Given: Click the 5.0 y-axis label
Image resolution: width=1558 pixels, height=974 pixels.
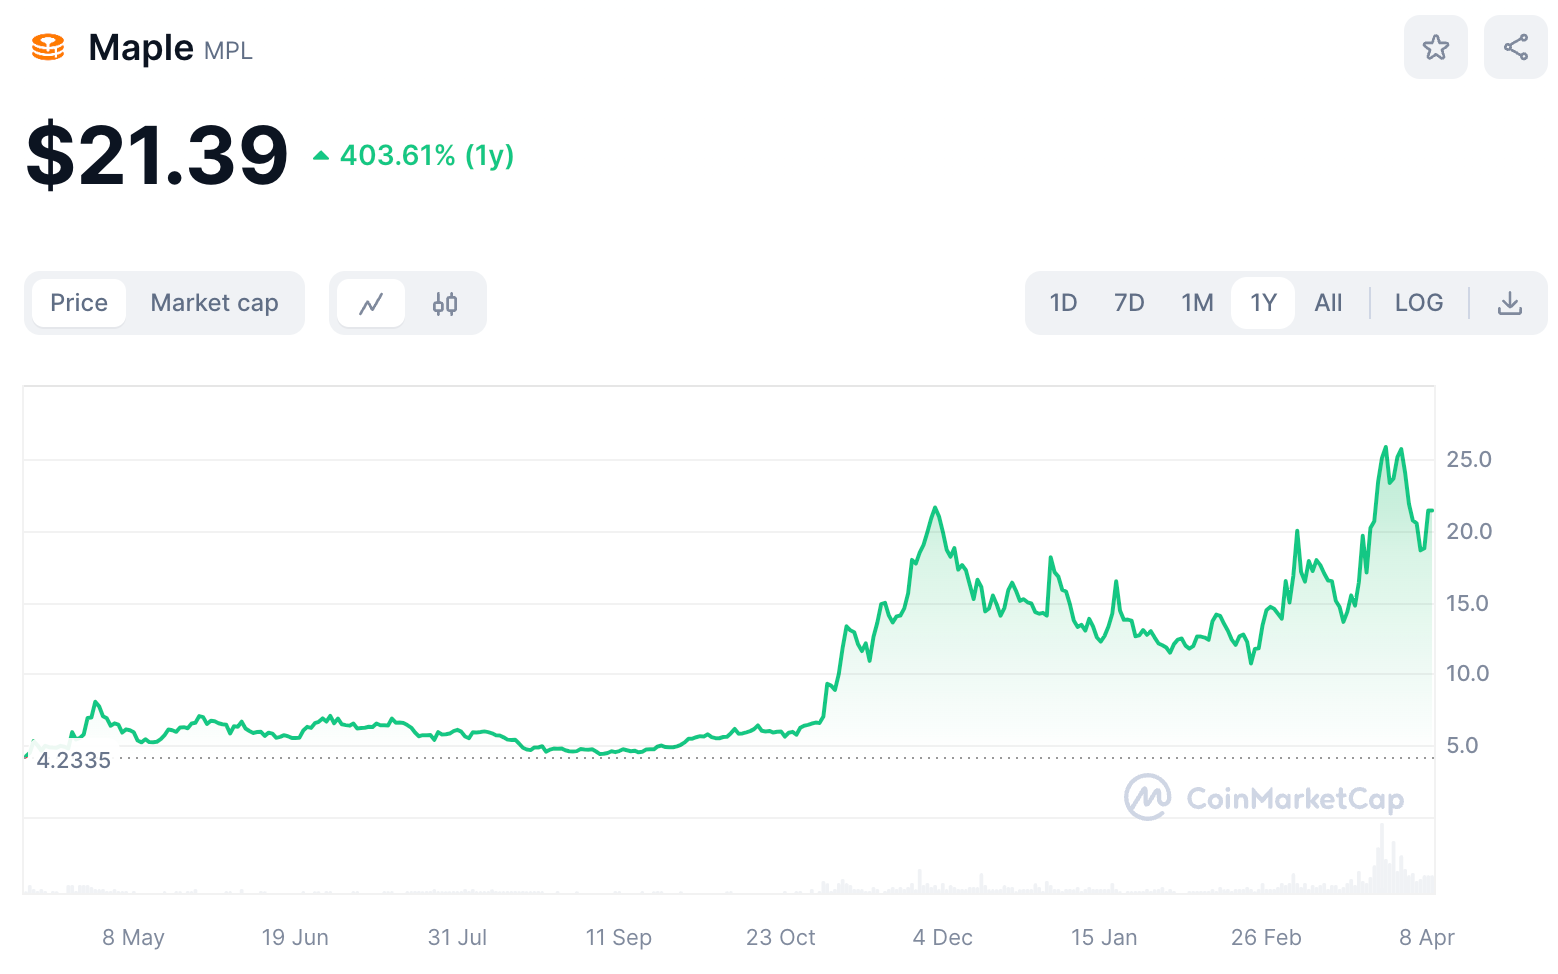Looking at the screenshot, I should tap(1461, 745).
